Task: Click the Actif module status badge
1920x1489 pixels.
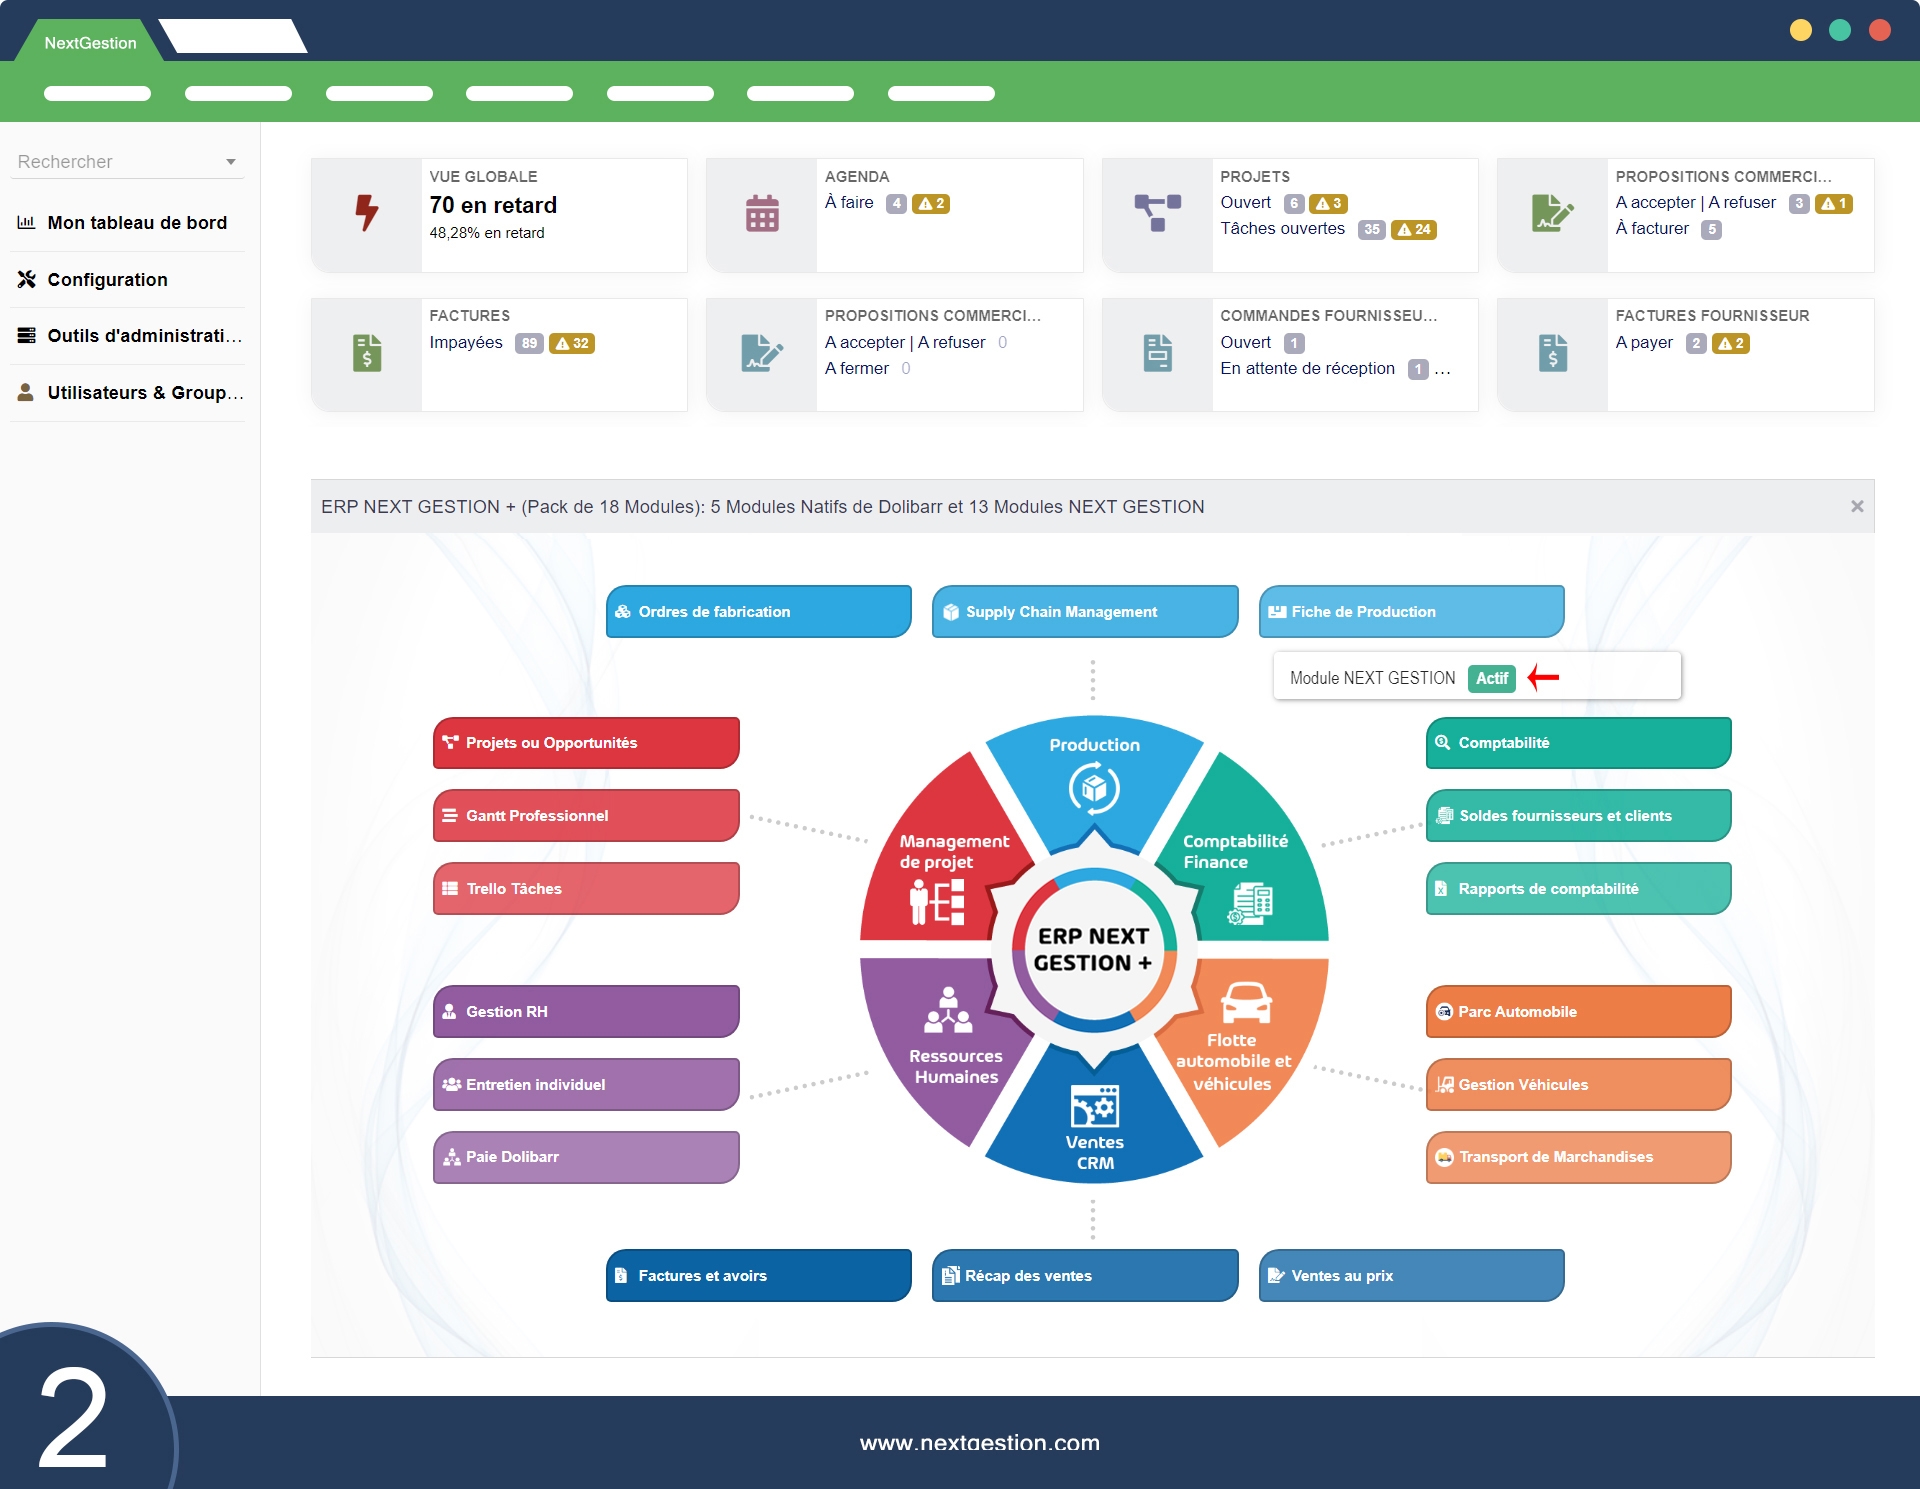Action: 1491,678
